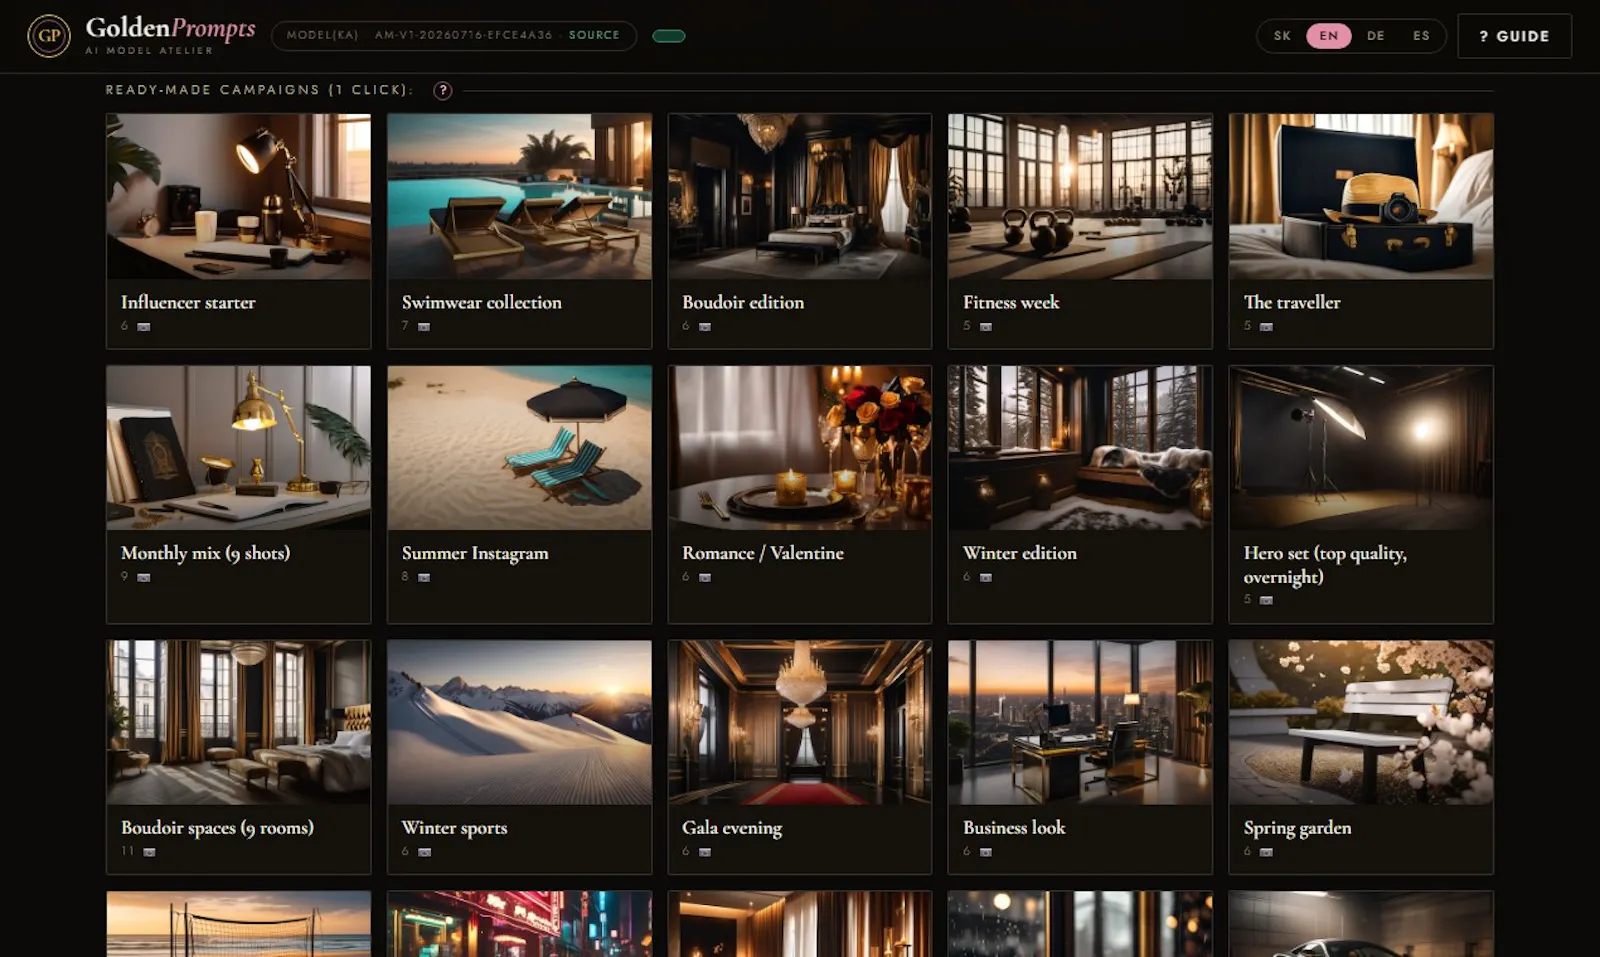Launch the Hero set studio-light thumbnail
Viewport: 1600px width, 957px height.
pos(1361,448)
